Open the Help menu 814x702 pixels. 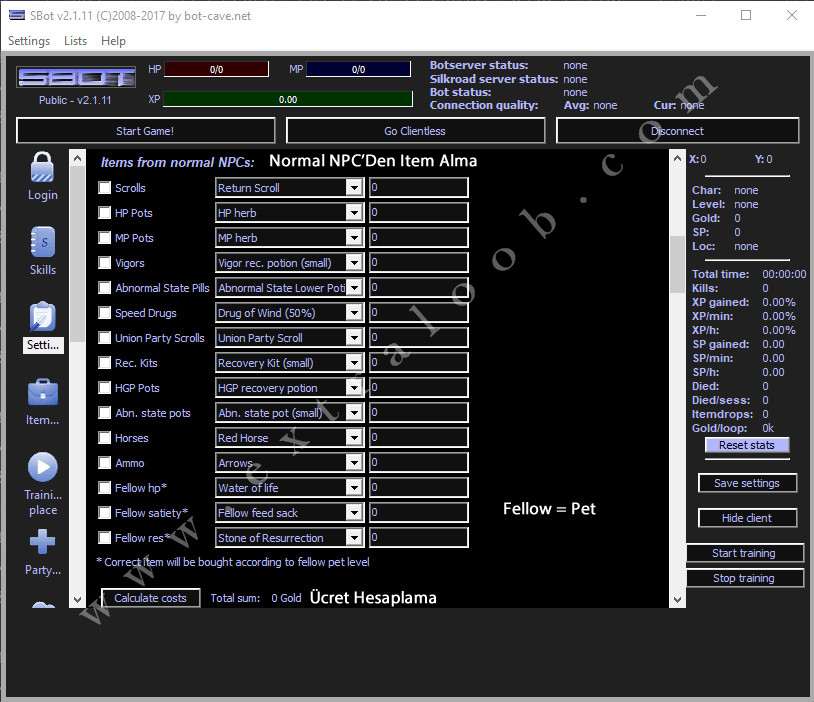click(x=114, y=41)
